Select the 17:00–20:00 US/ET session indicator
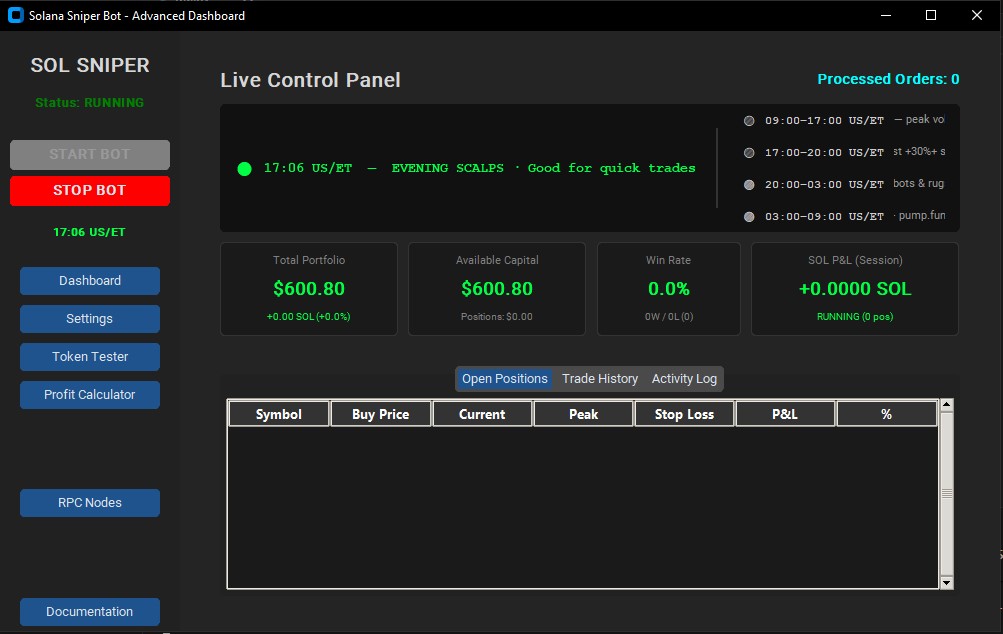Viewport: 1003px width, 634px height. (x=748, y=152)
